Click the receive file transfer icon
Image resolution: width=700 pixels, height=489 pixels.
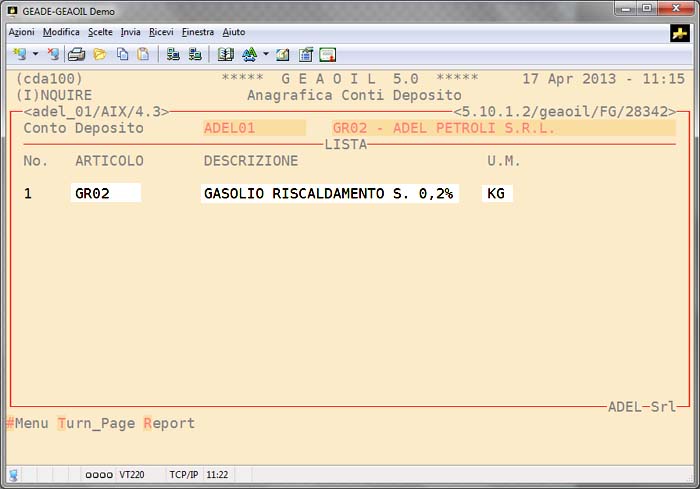(195, 54)
